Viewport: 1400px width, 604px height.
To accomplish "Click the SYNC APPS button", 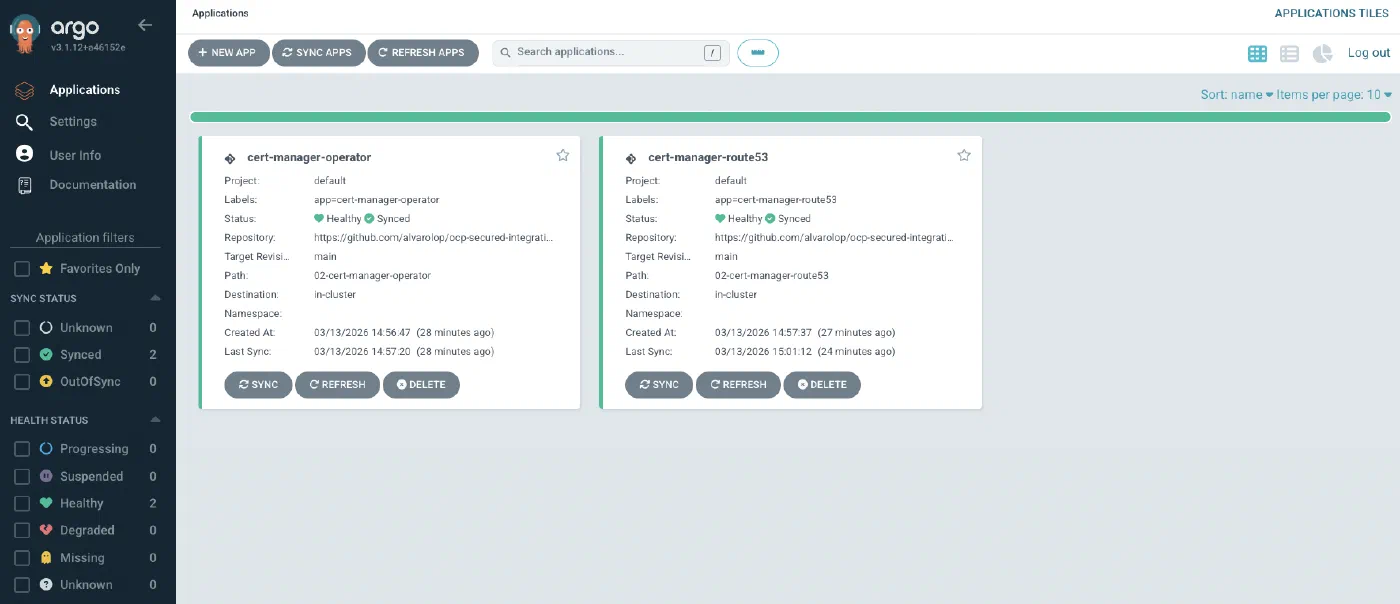I will (318, 53).
